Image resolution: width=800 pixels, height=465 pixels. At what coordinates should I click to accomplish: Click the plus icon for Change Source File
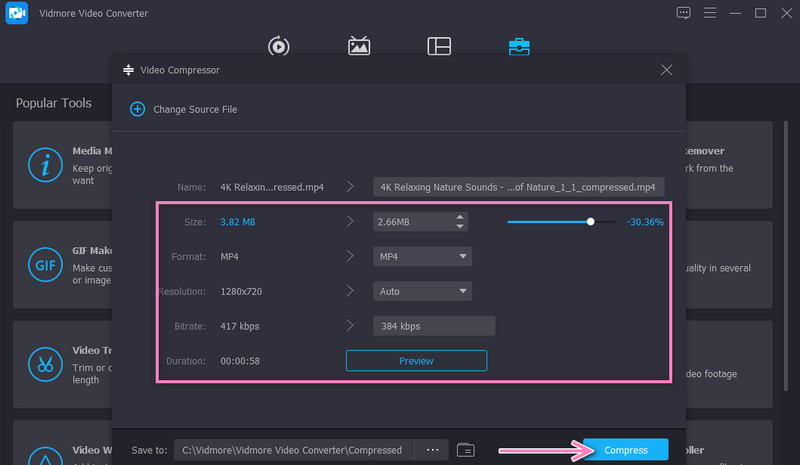[x=137, y=109]
